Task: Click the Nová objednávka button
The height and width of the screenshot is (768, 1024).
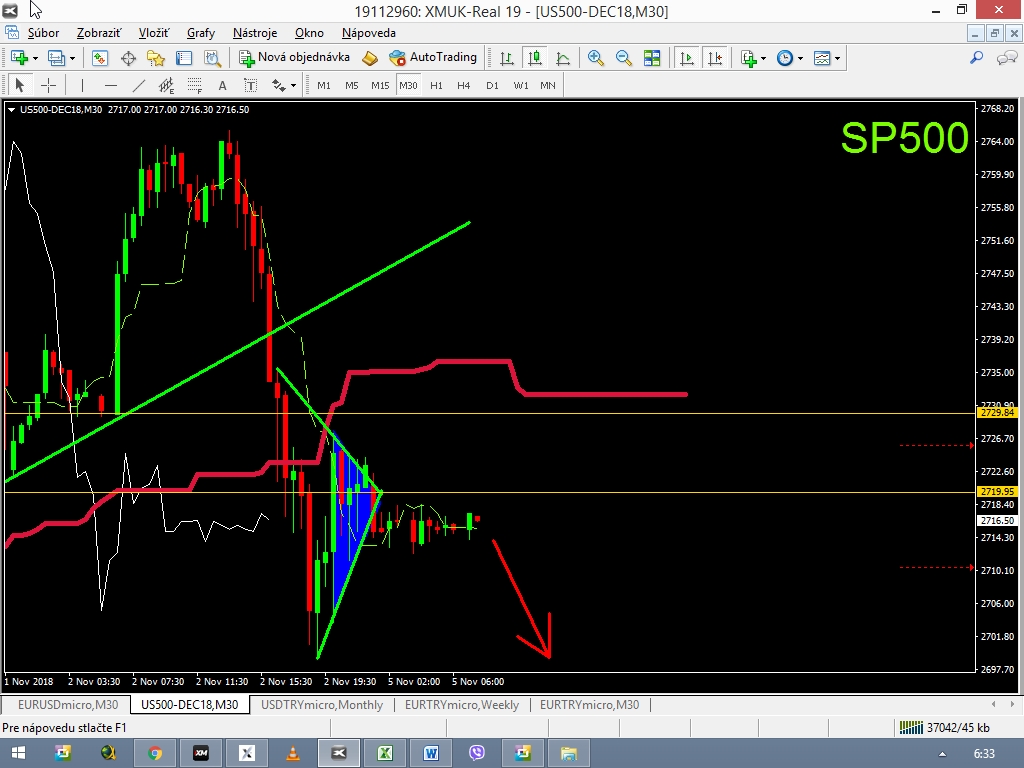Action: pyautogui.click(x=295, y=57)
